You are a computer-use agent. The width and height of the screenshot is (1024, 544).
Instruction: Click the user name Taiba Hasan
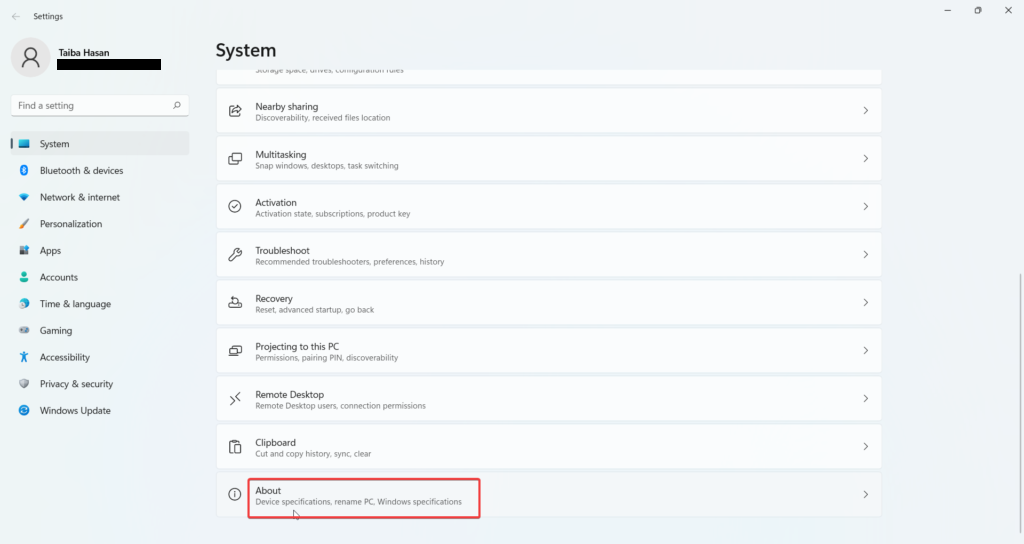(84, 52)
